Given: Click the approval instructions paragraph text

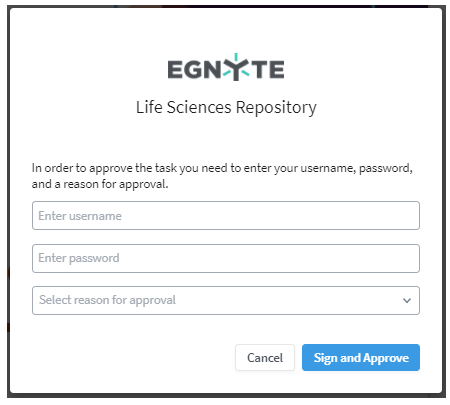Looking at the screenshot, I should point(222,176).
